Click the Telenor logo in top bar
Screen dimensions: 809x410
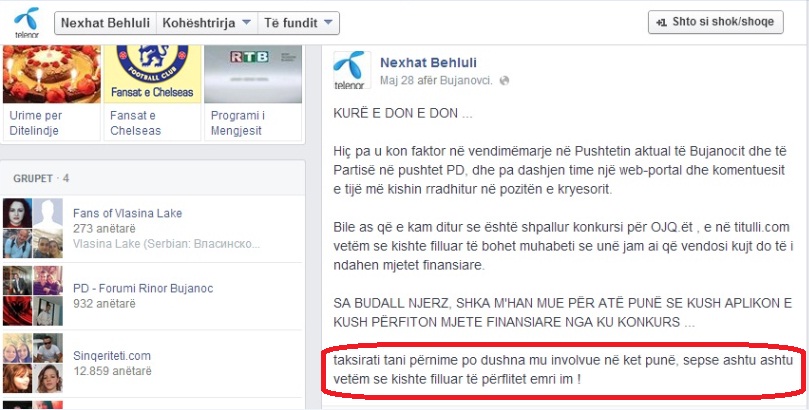coord(26,23)
